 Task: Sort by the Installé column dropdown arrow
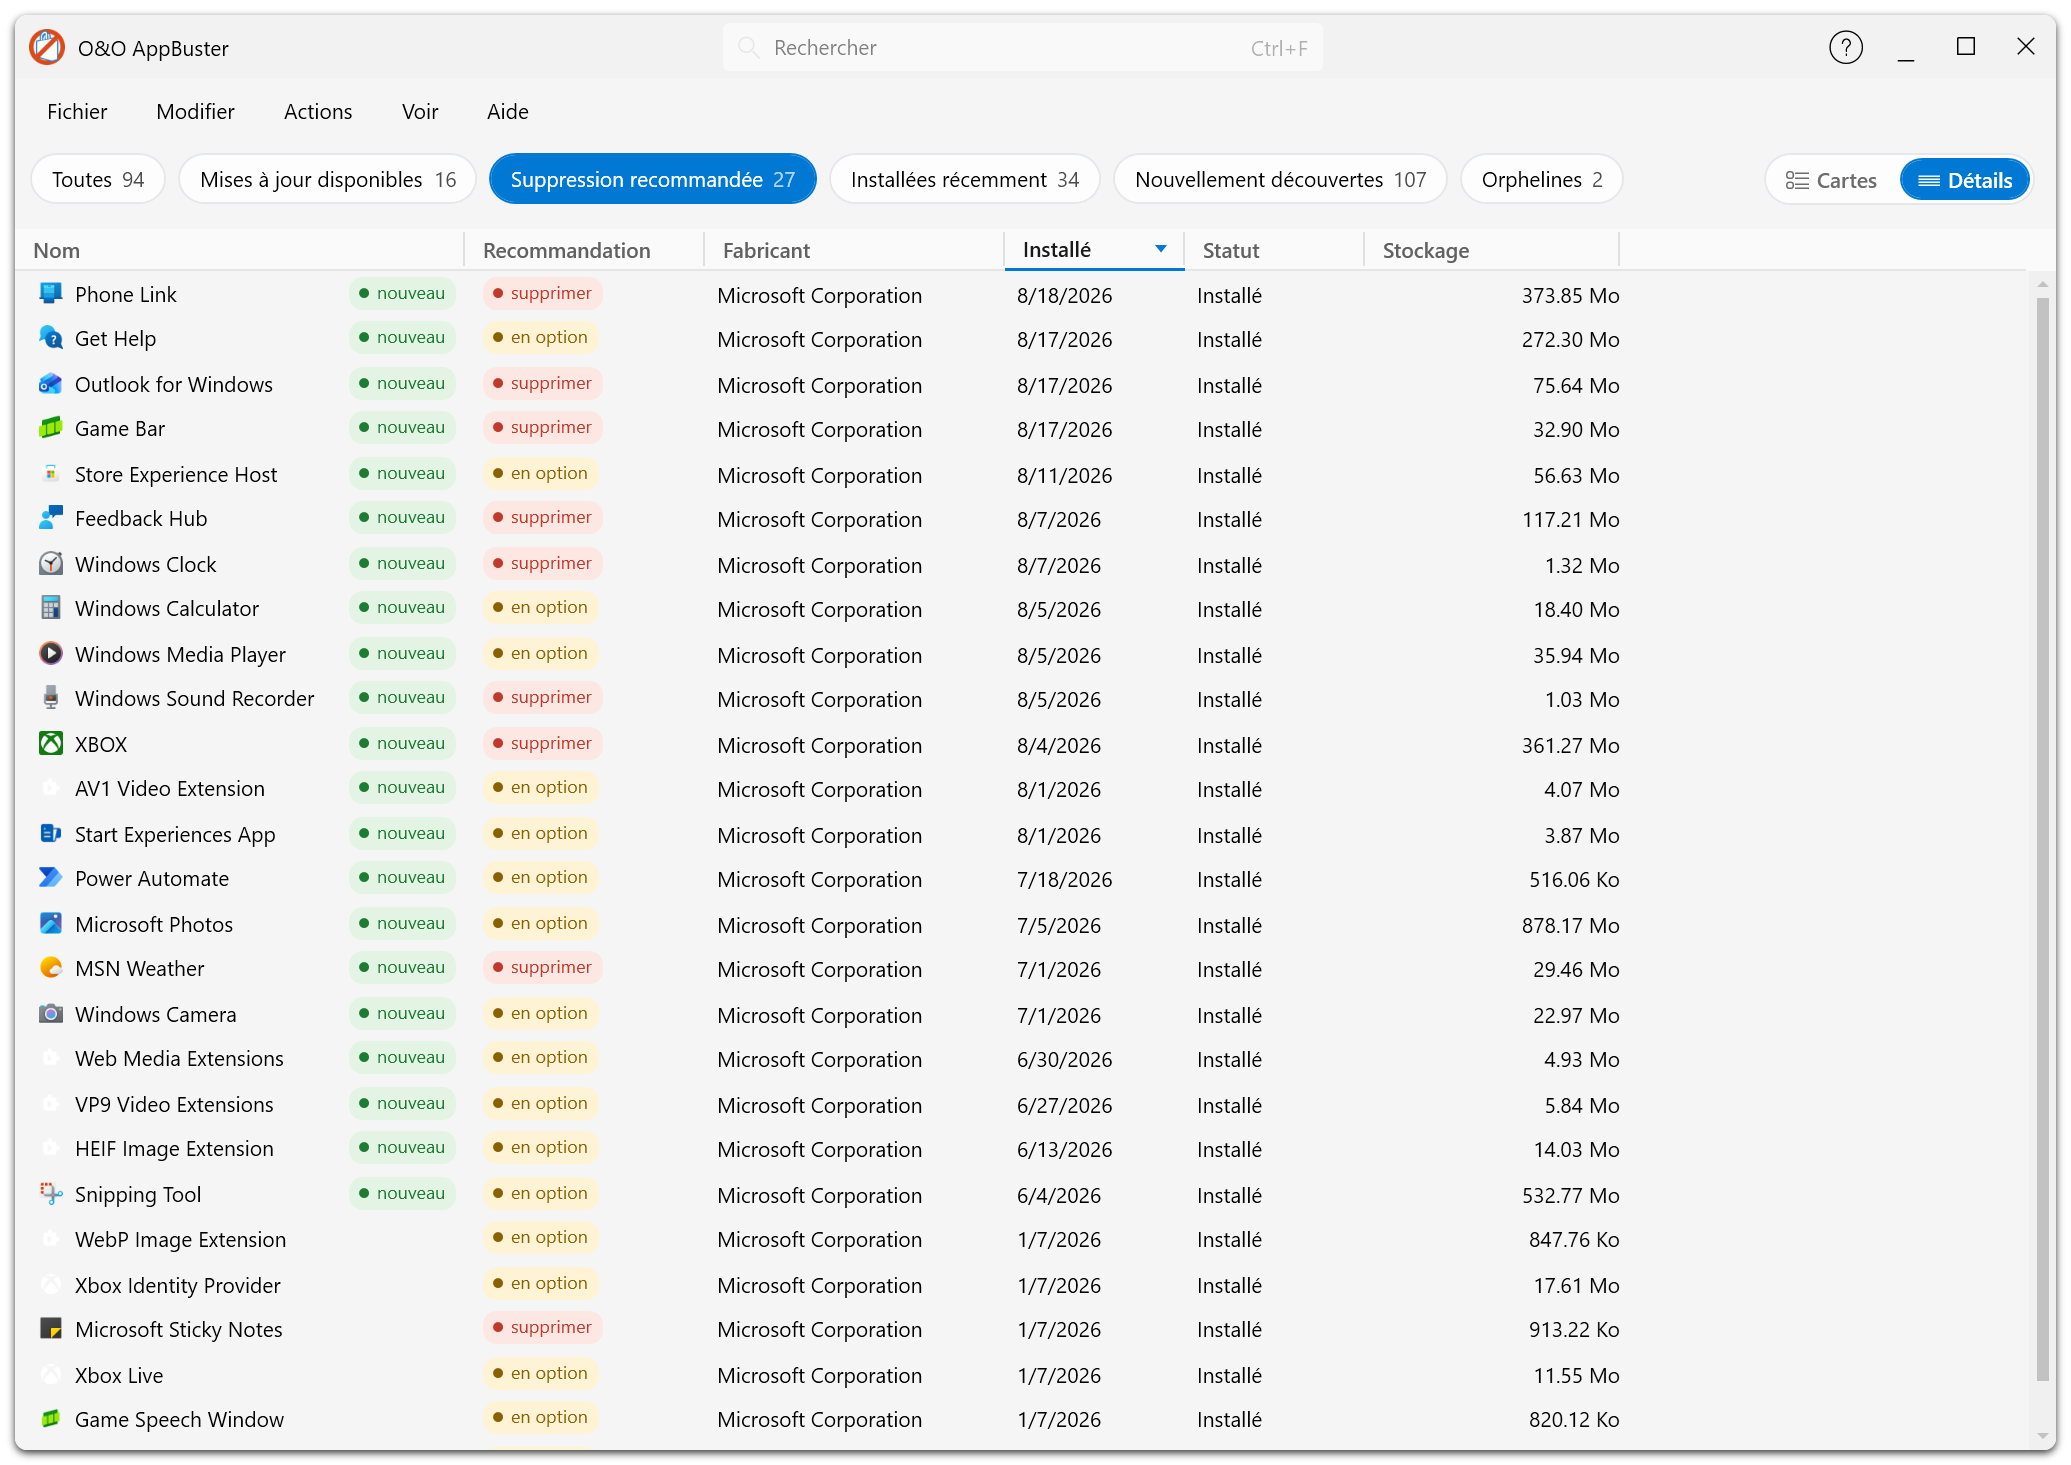click(x=1161, y=249)
